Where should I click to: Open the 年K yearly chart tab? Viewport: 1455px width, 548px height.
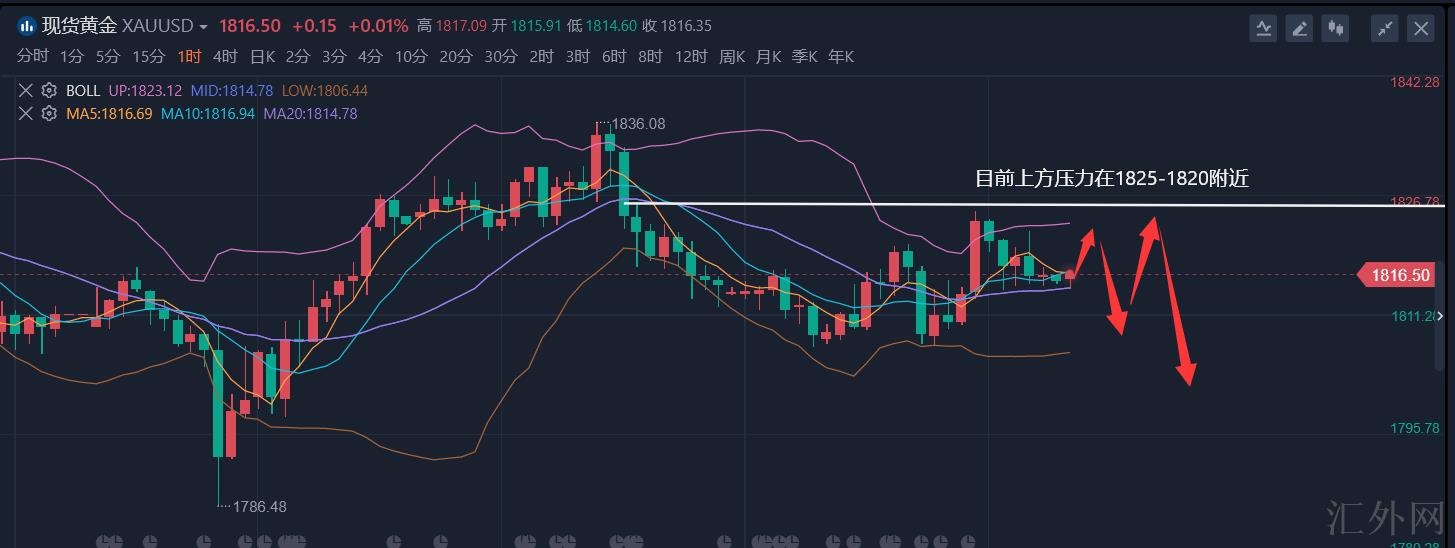[x=841, y=57]
